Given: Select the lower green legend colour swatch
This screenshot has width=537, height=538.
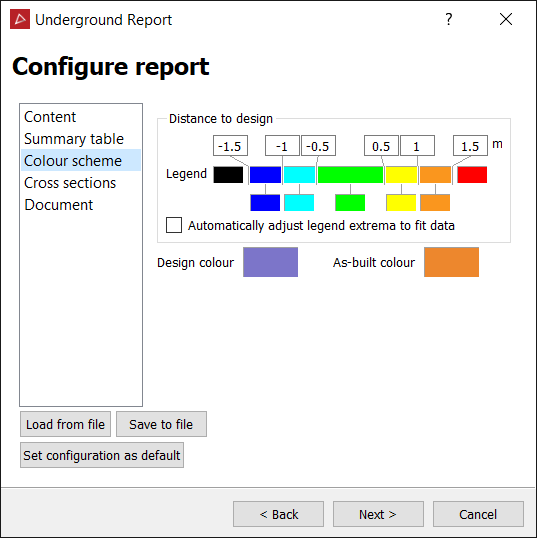Looking at the screenshot, I should click(x=350, y=202).
